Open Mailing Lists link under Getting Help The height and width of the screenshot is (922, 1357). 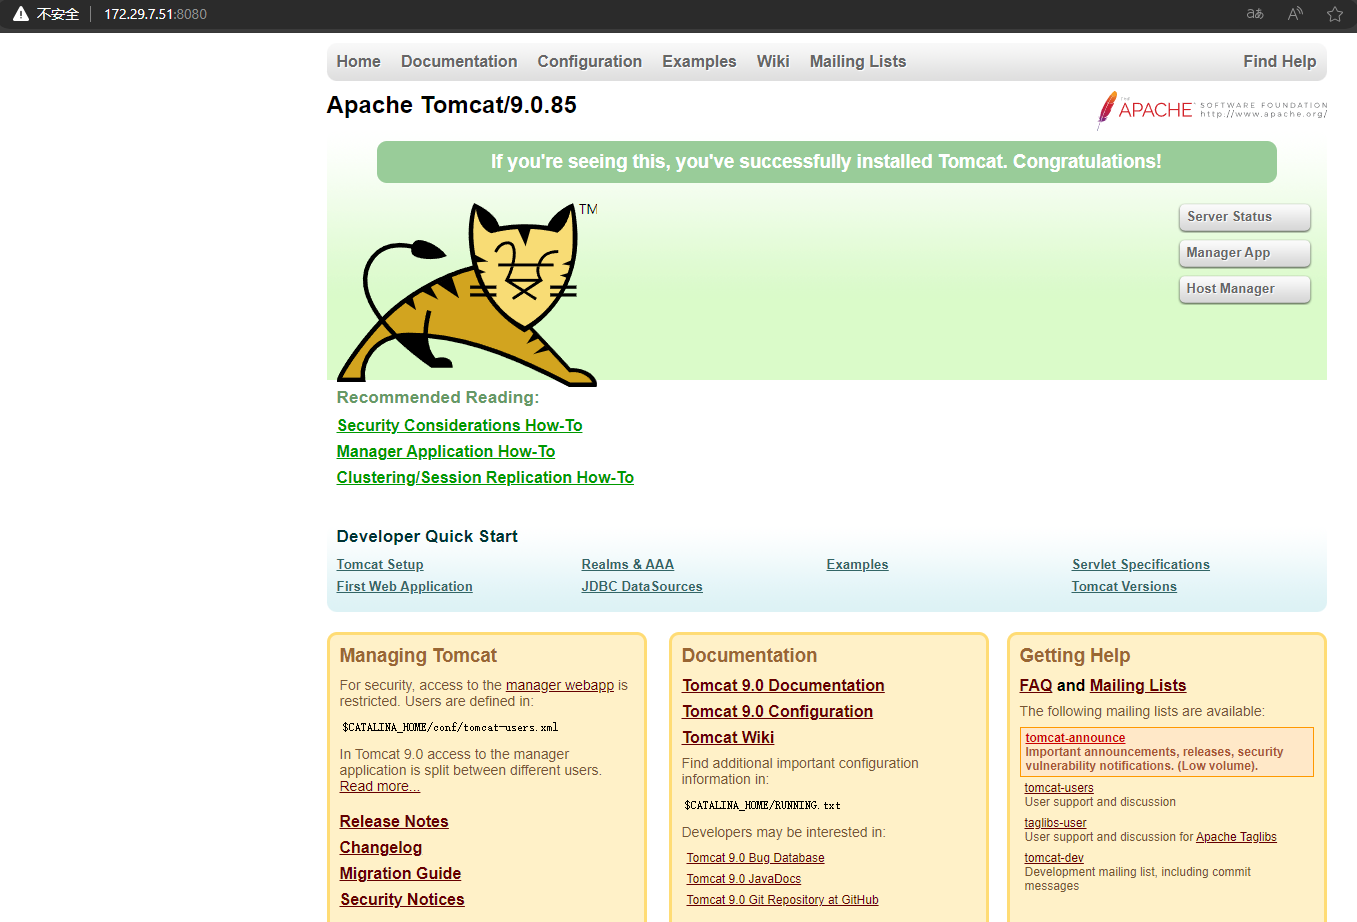pyautogui.click(x=1138, y=686)
